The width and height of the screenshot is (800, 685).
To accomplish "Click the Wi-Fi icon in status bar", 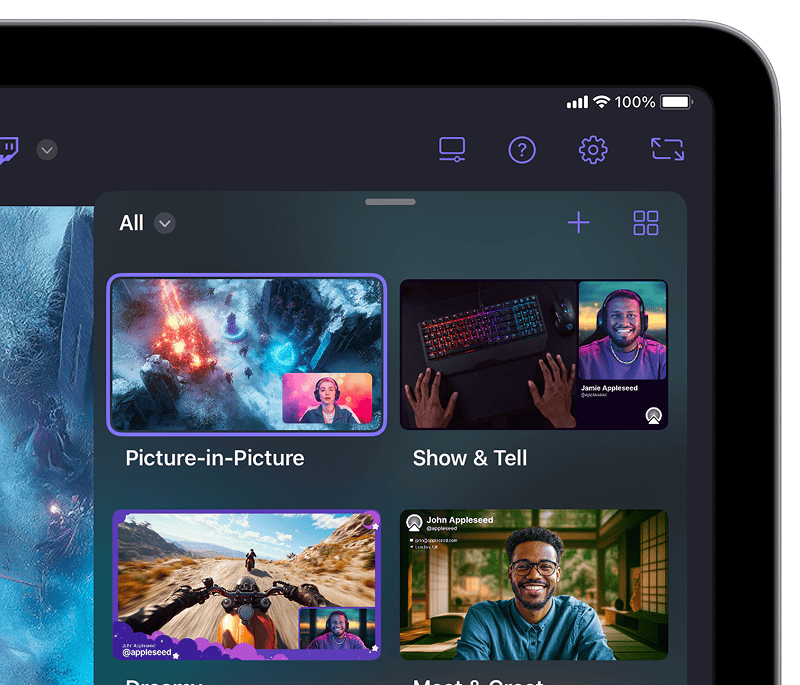I will coord(602,102).
